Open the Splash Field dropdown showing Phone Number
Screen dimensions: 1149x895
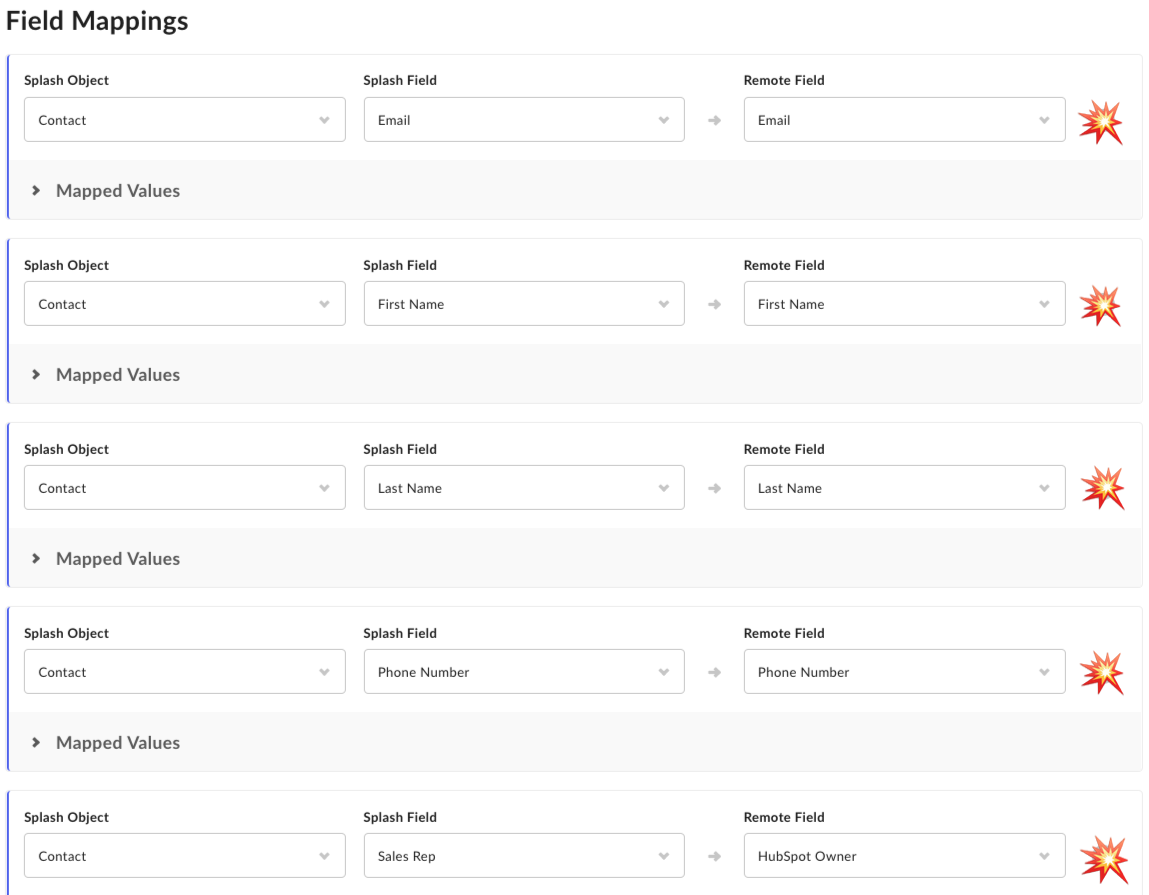[524, 671]
